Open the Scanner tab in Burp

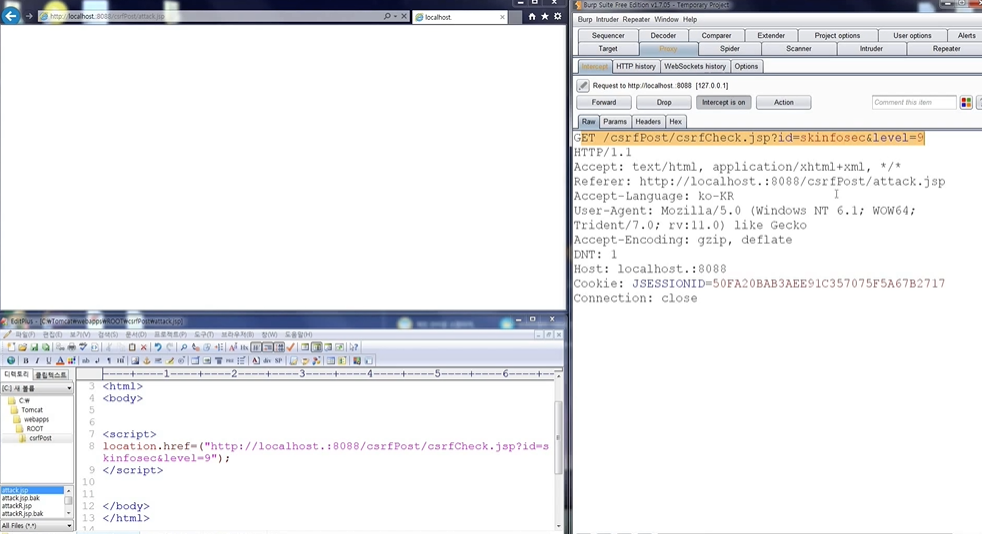pyautogui.click(x=799, y=49)
